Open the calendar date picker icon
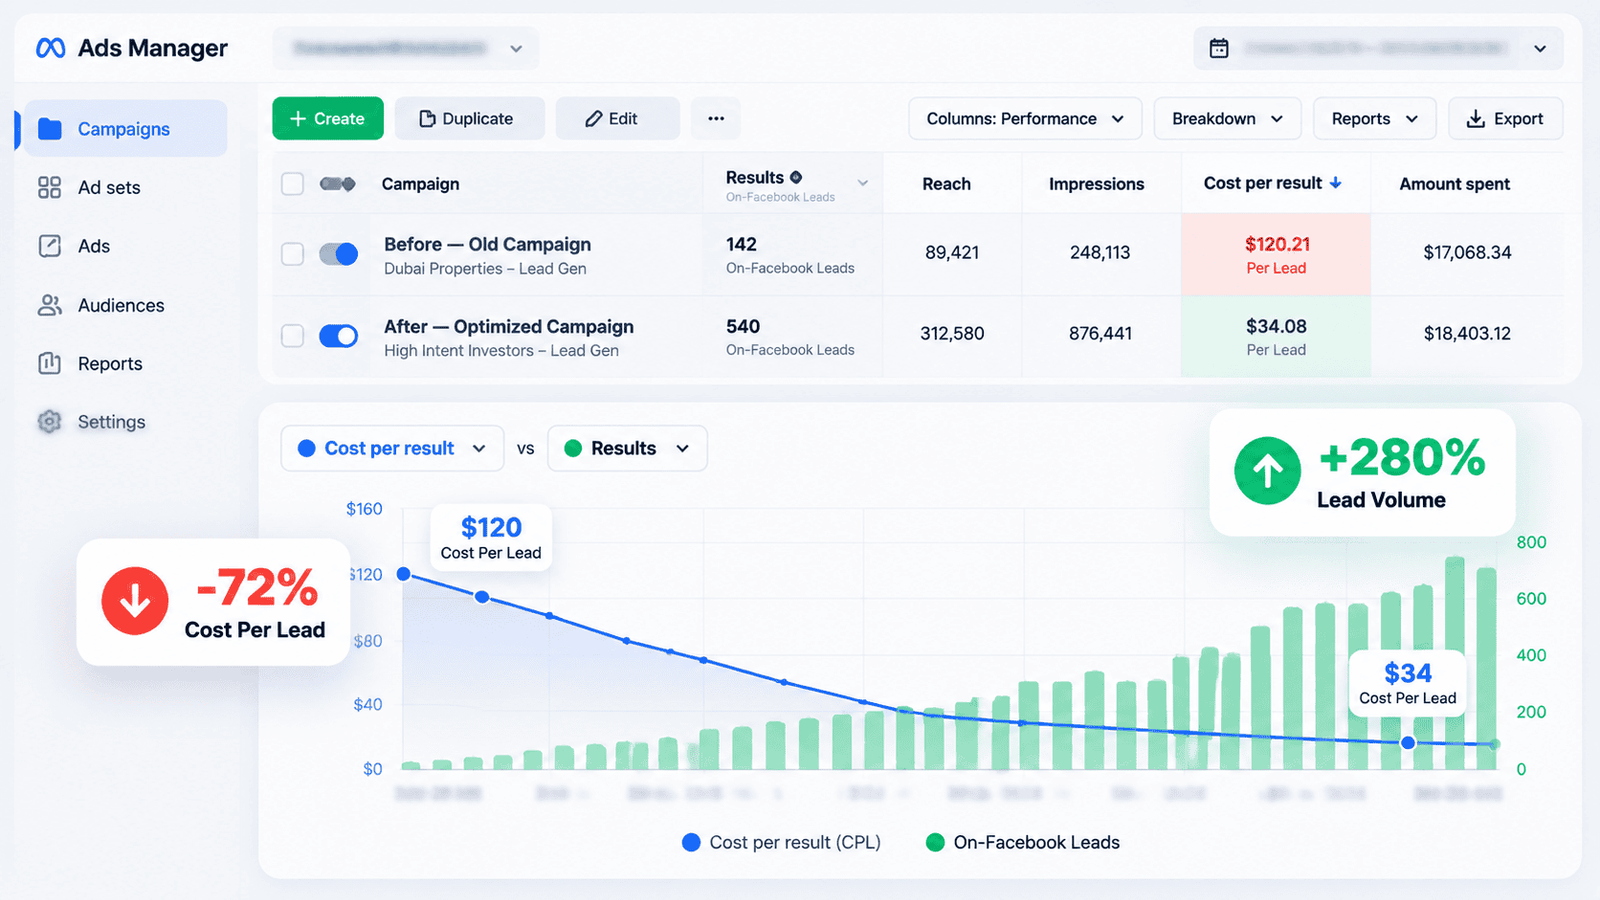 [x=1219, y=48]
